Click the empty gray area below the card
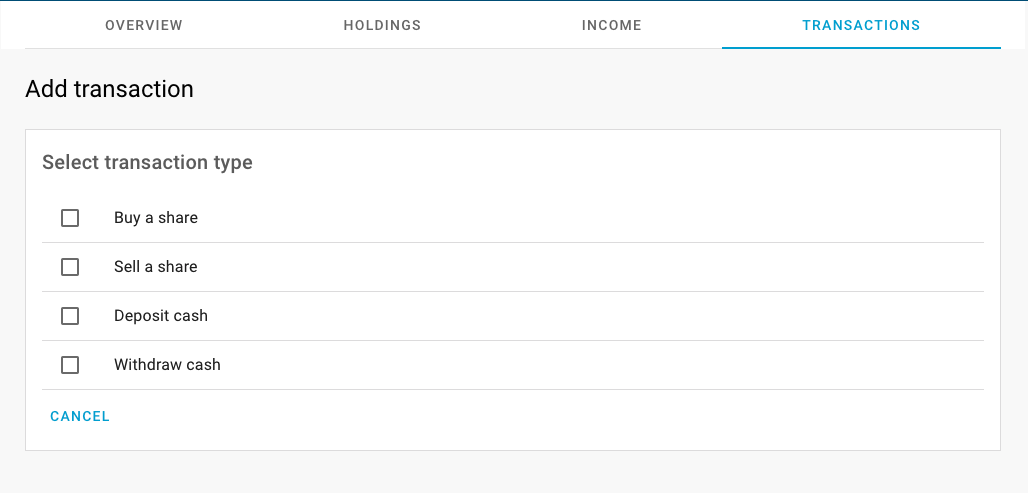 click(513, 472)
